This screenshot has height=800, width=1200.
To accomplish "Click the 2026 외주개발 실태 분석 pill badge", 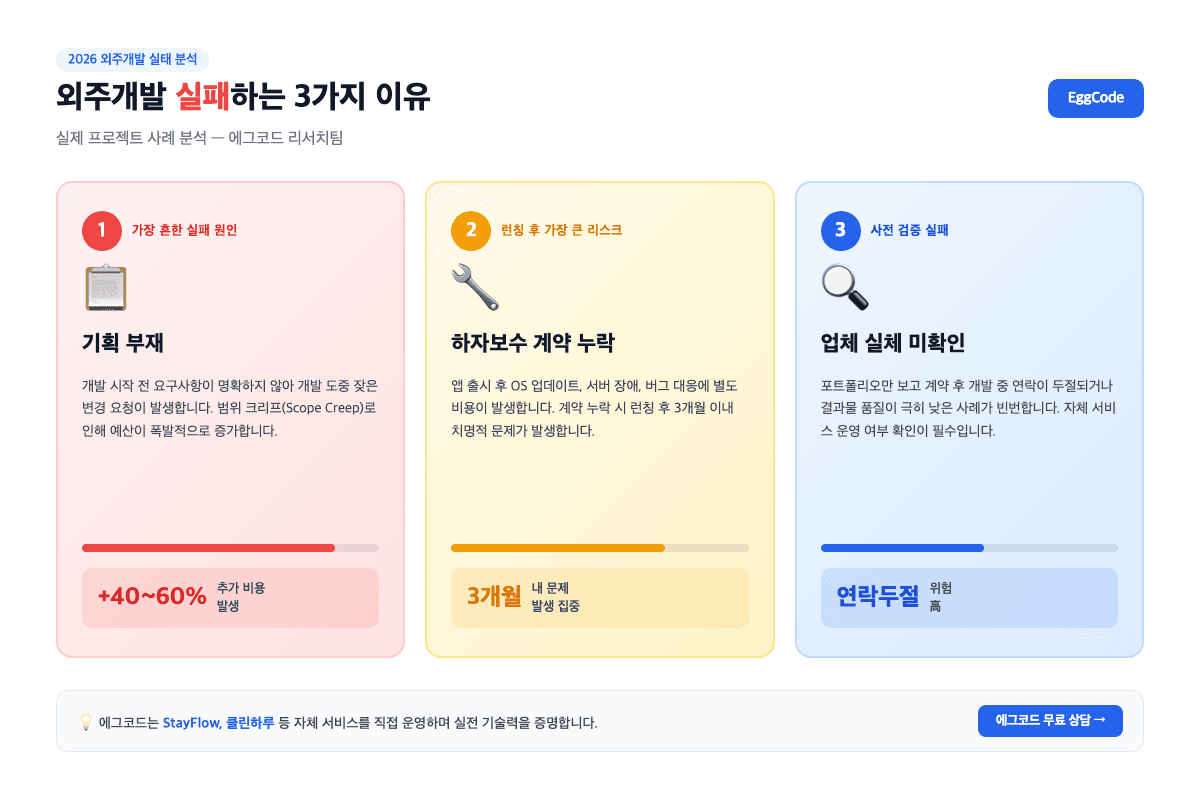I will click(x=134, y=60).
